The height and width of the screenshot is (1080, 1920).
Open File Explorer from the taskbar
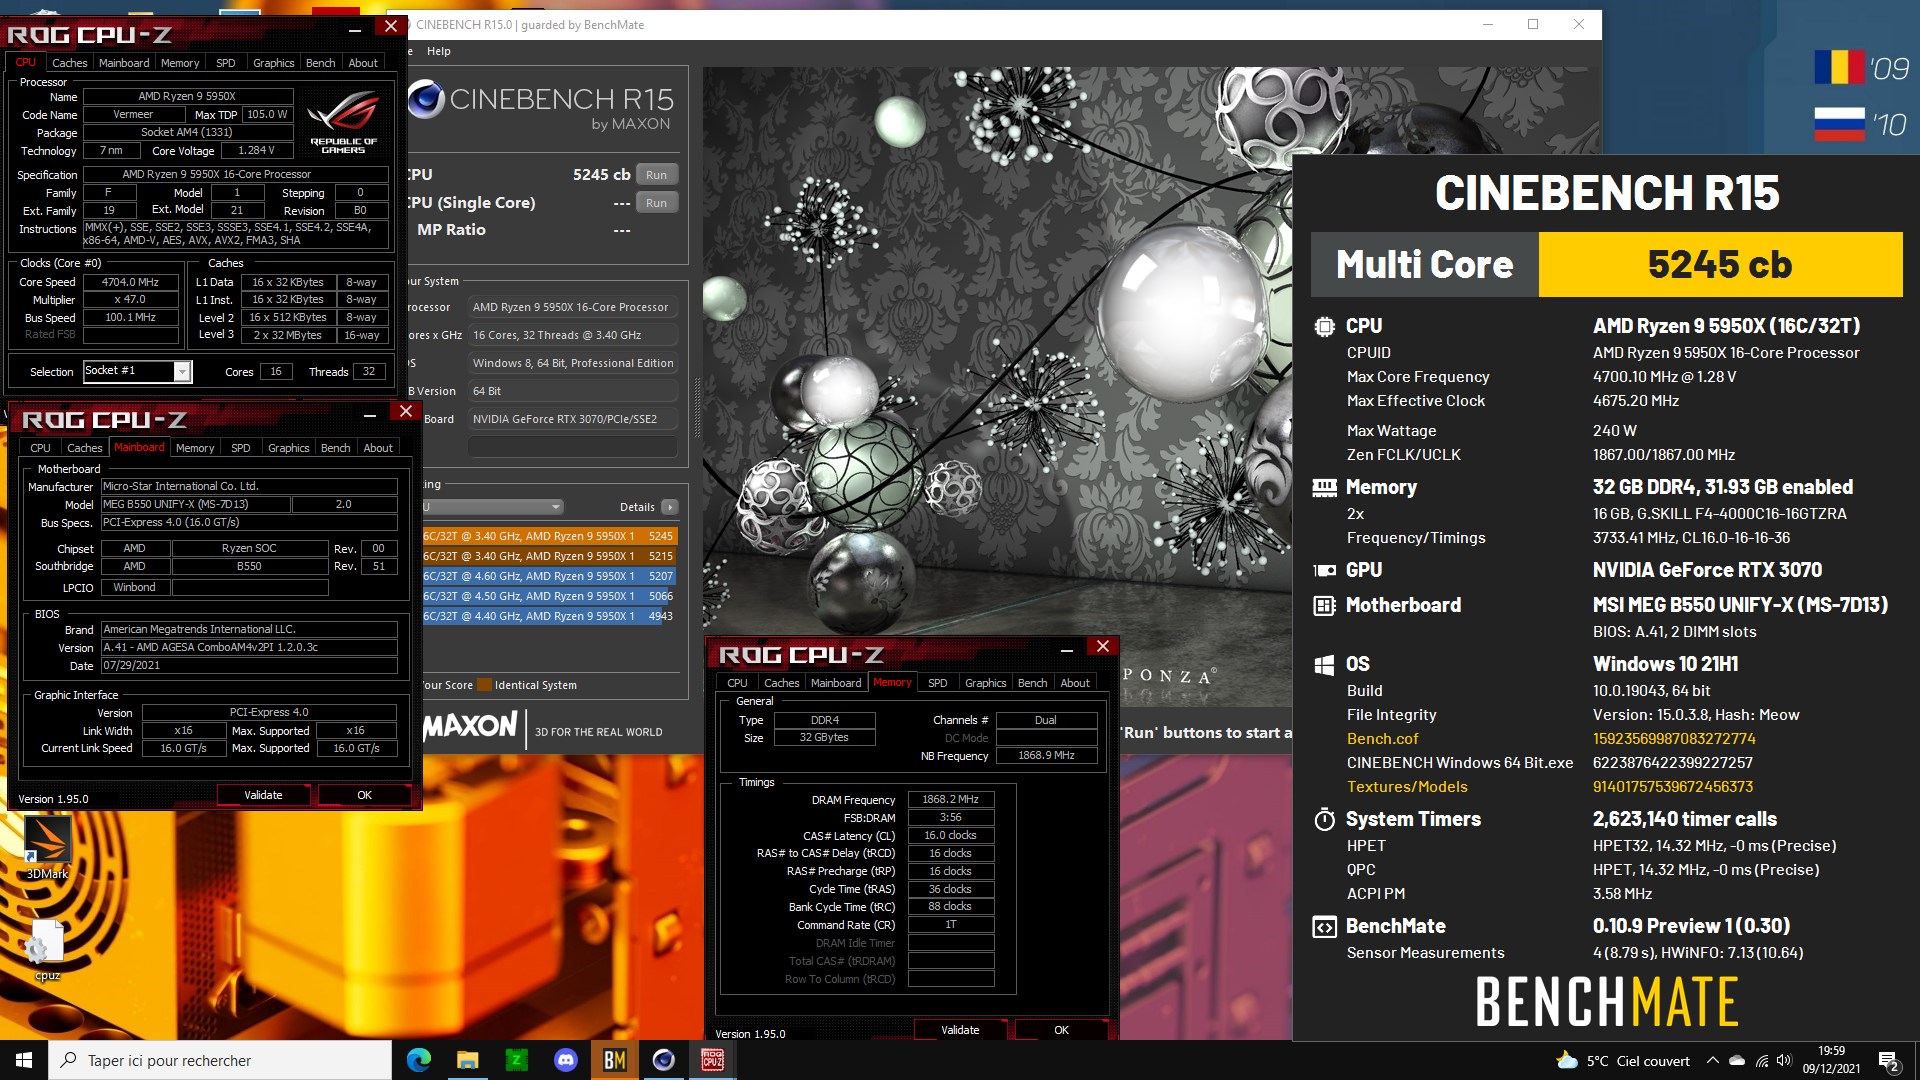[x=468, y=1060]
